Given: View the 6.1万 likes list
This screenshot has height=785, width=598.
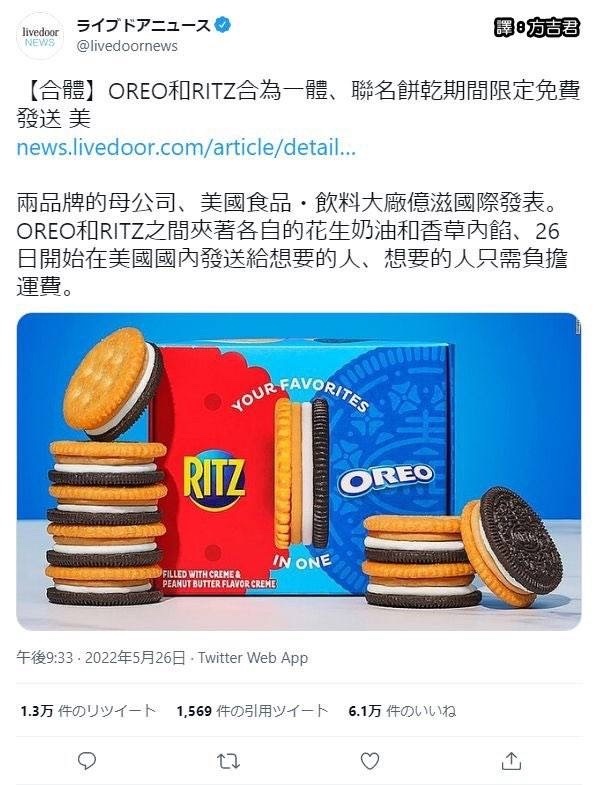Looking at the screenshot, I should (x=402, y=710).
